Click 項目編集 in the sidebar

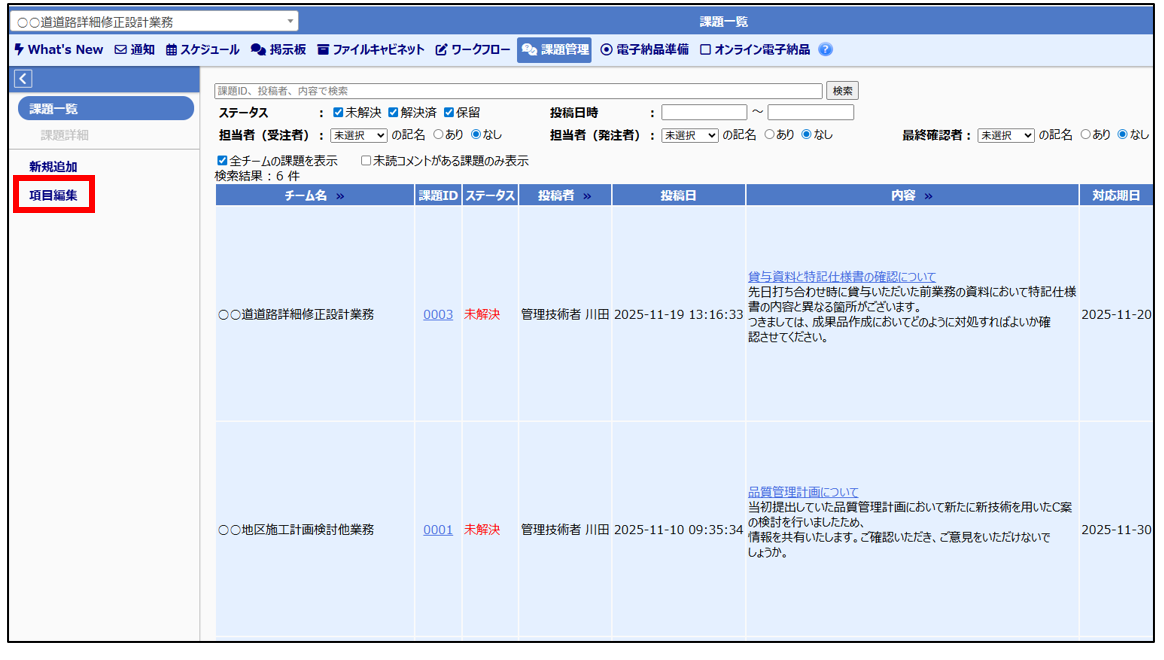(x=53, y=195)
